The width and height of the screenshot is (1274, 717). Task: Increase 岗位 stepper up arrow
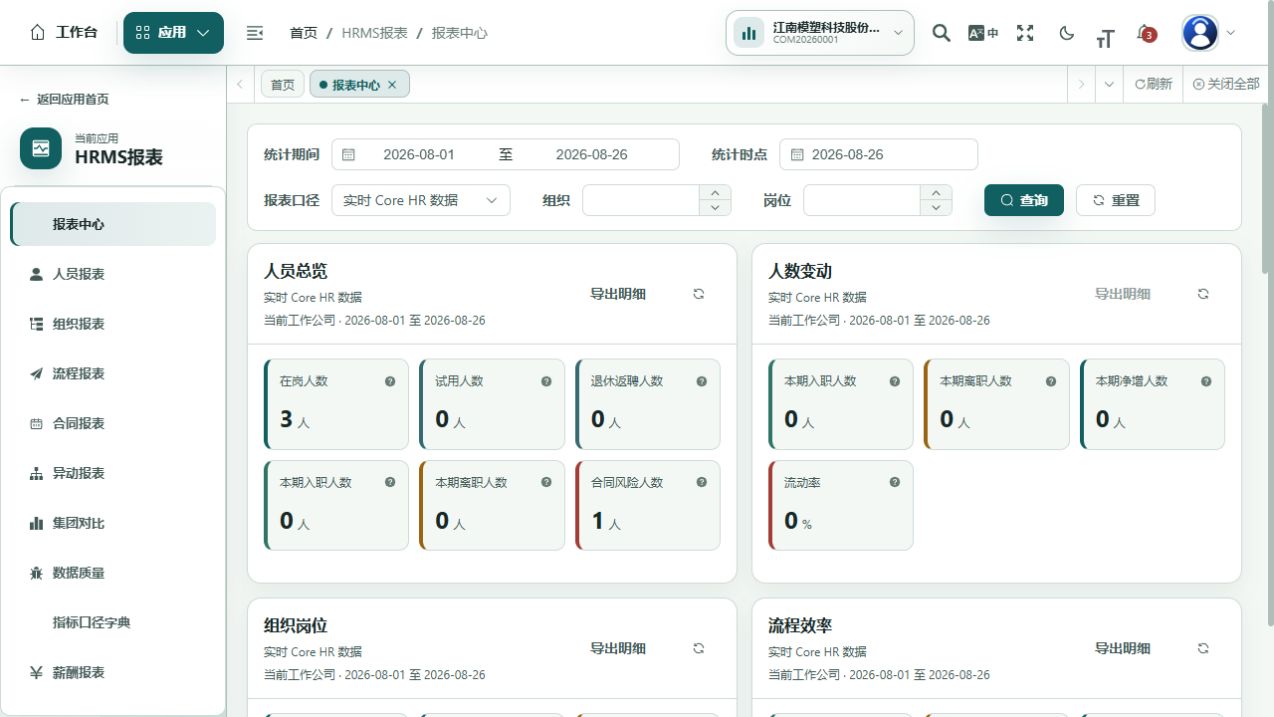(935, 192)
